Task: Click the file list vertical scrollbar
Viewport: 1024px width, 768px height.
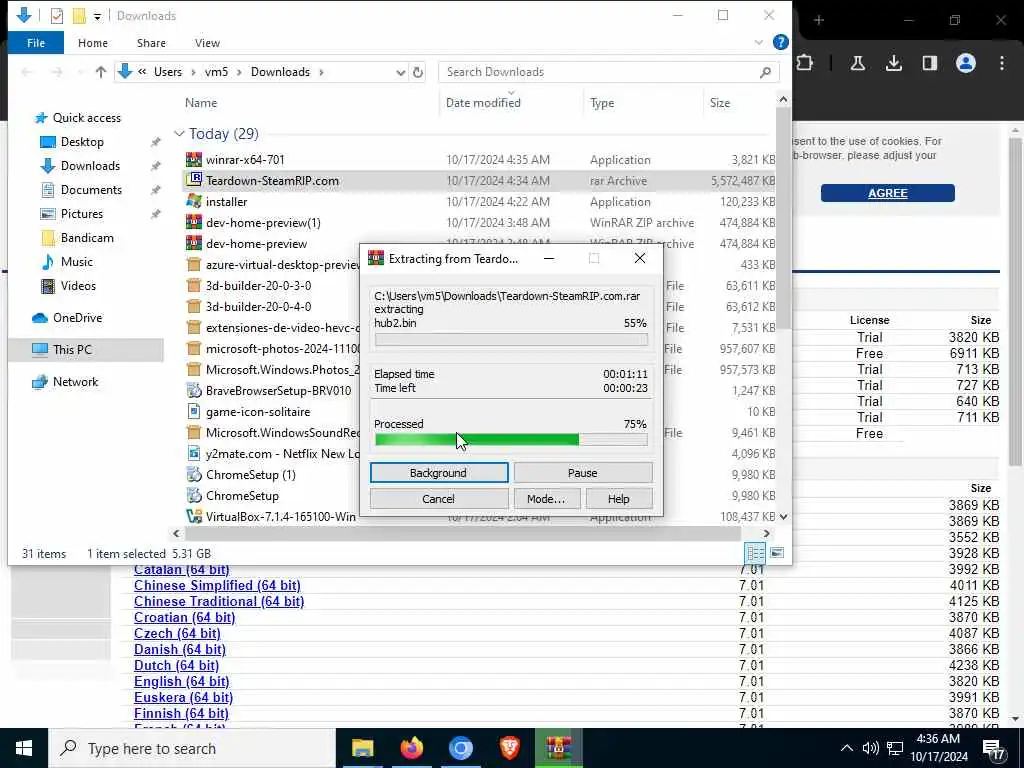Action: pyautogui.click(x=783, y=216)
